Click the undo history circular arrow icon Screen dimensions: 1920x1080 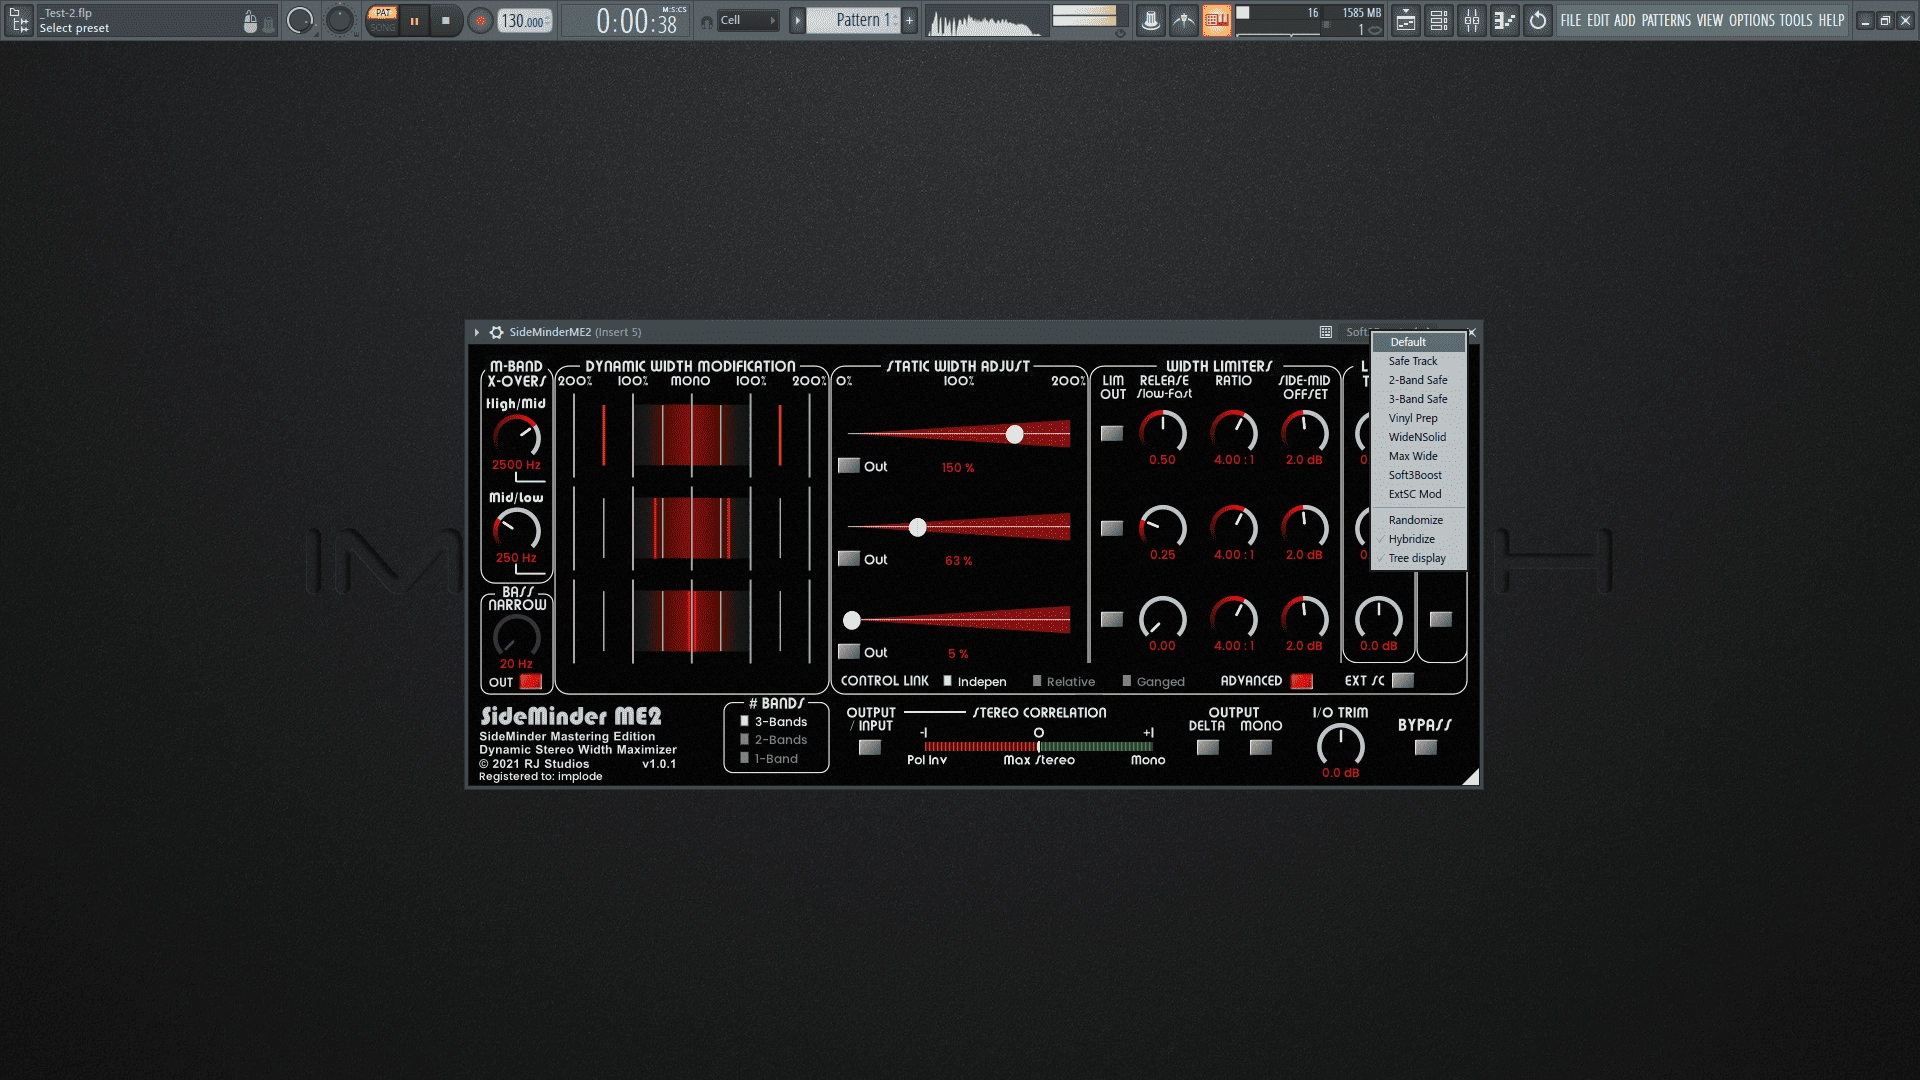(x=1538, y=20)
